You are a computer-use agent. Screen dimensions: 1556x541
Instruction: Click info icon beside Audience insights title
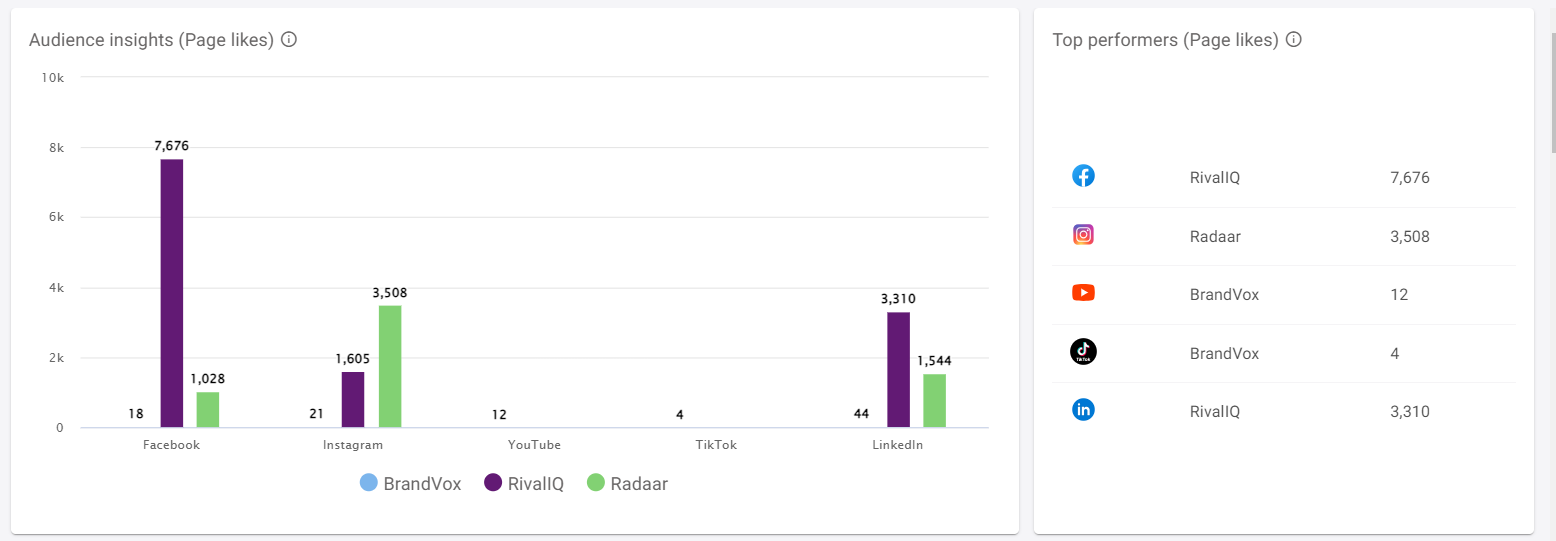click(x=289, y=40)
